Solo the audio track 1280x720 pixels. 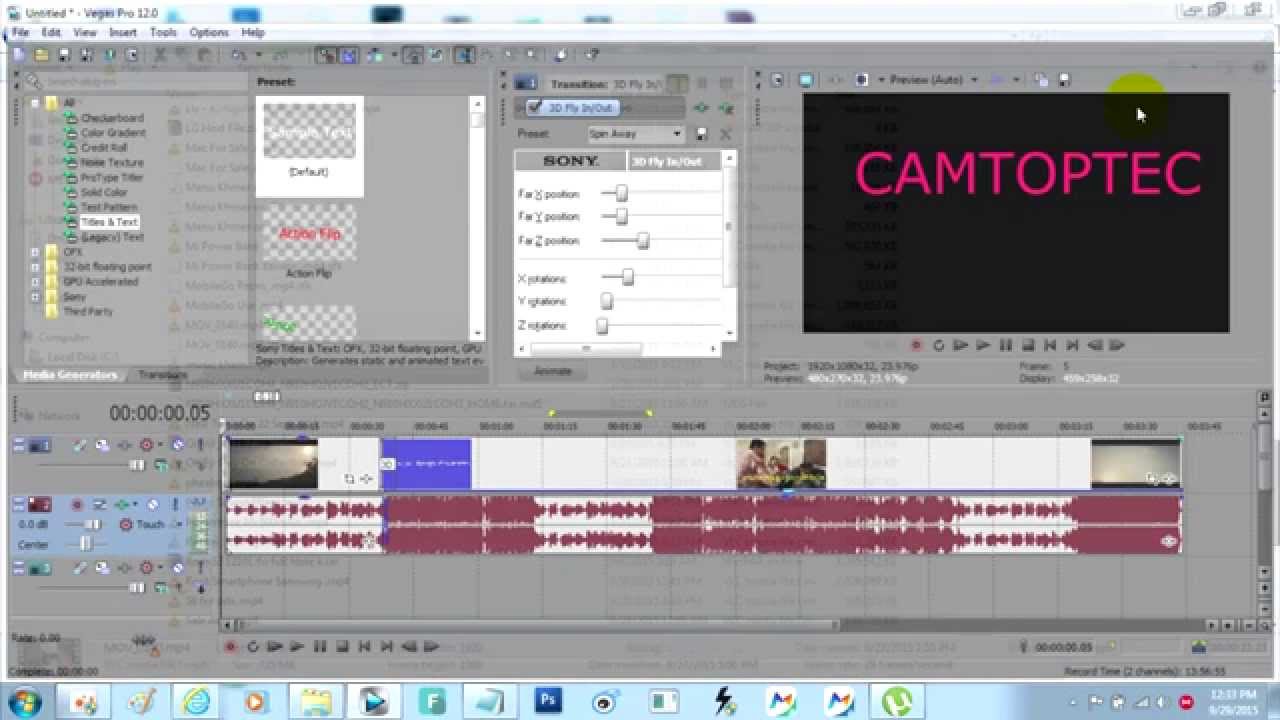pyautogui.click(x=176, y=505)
